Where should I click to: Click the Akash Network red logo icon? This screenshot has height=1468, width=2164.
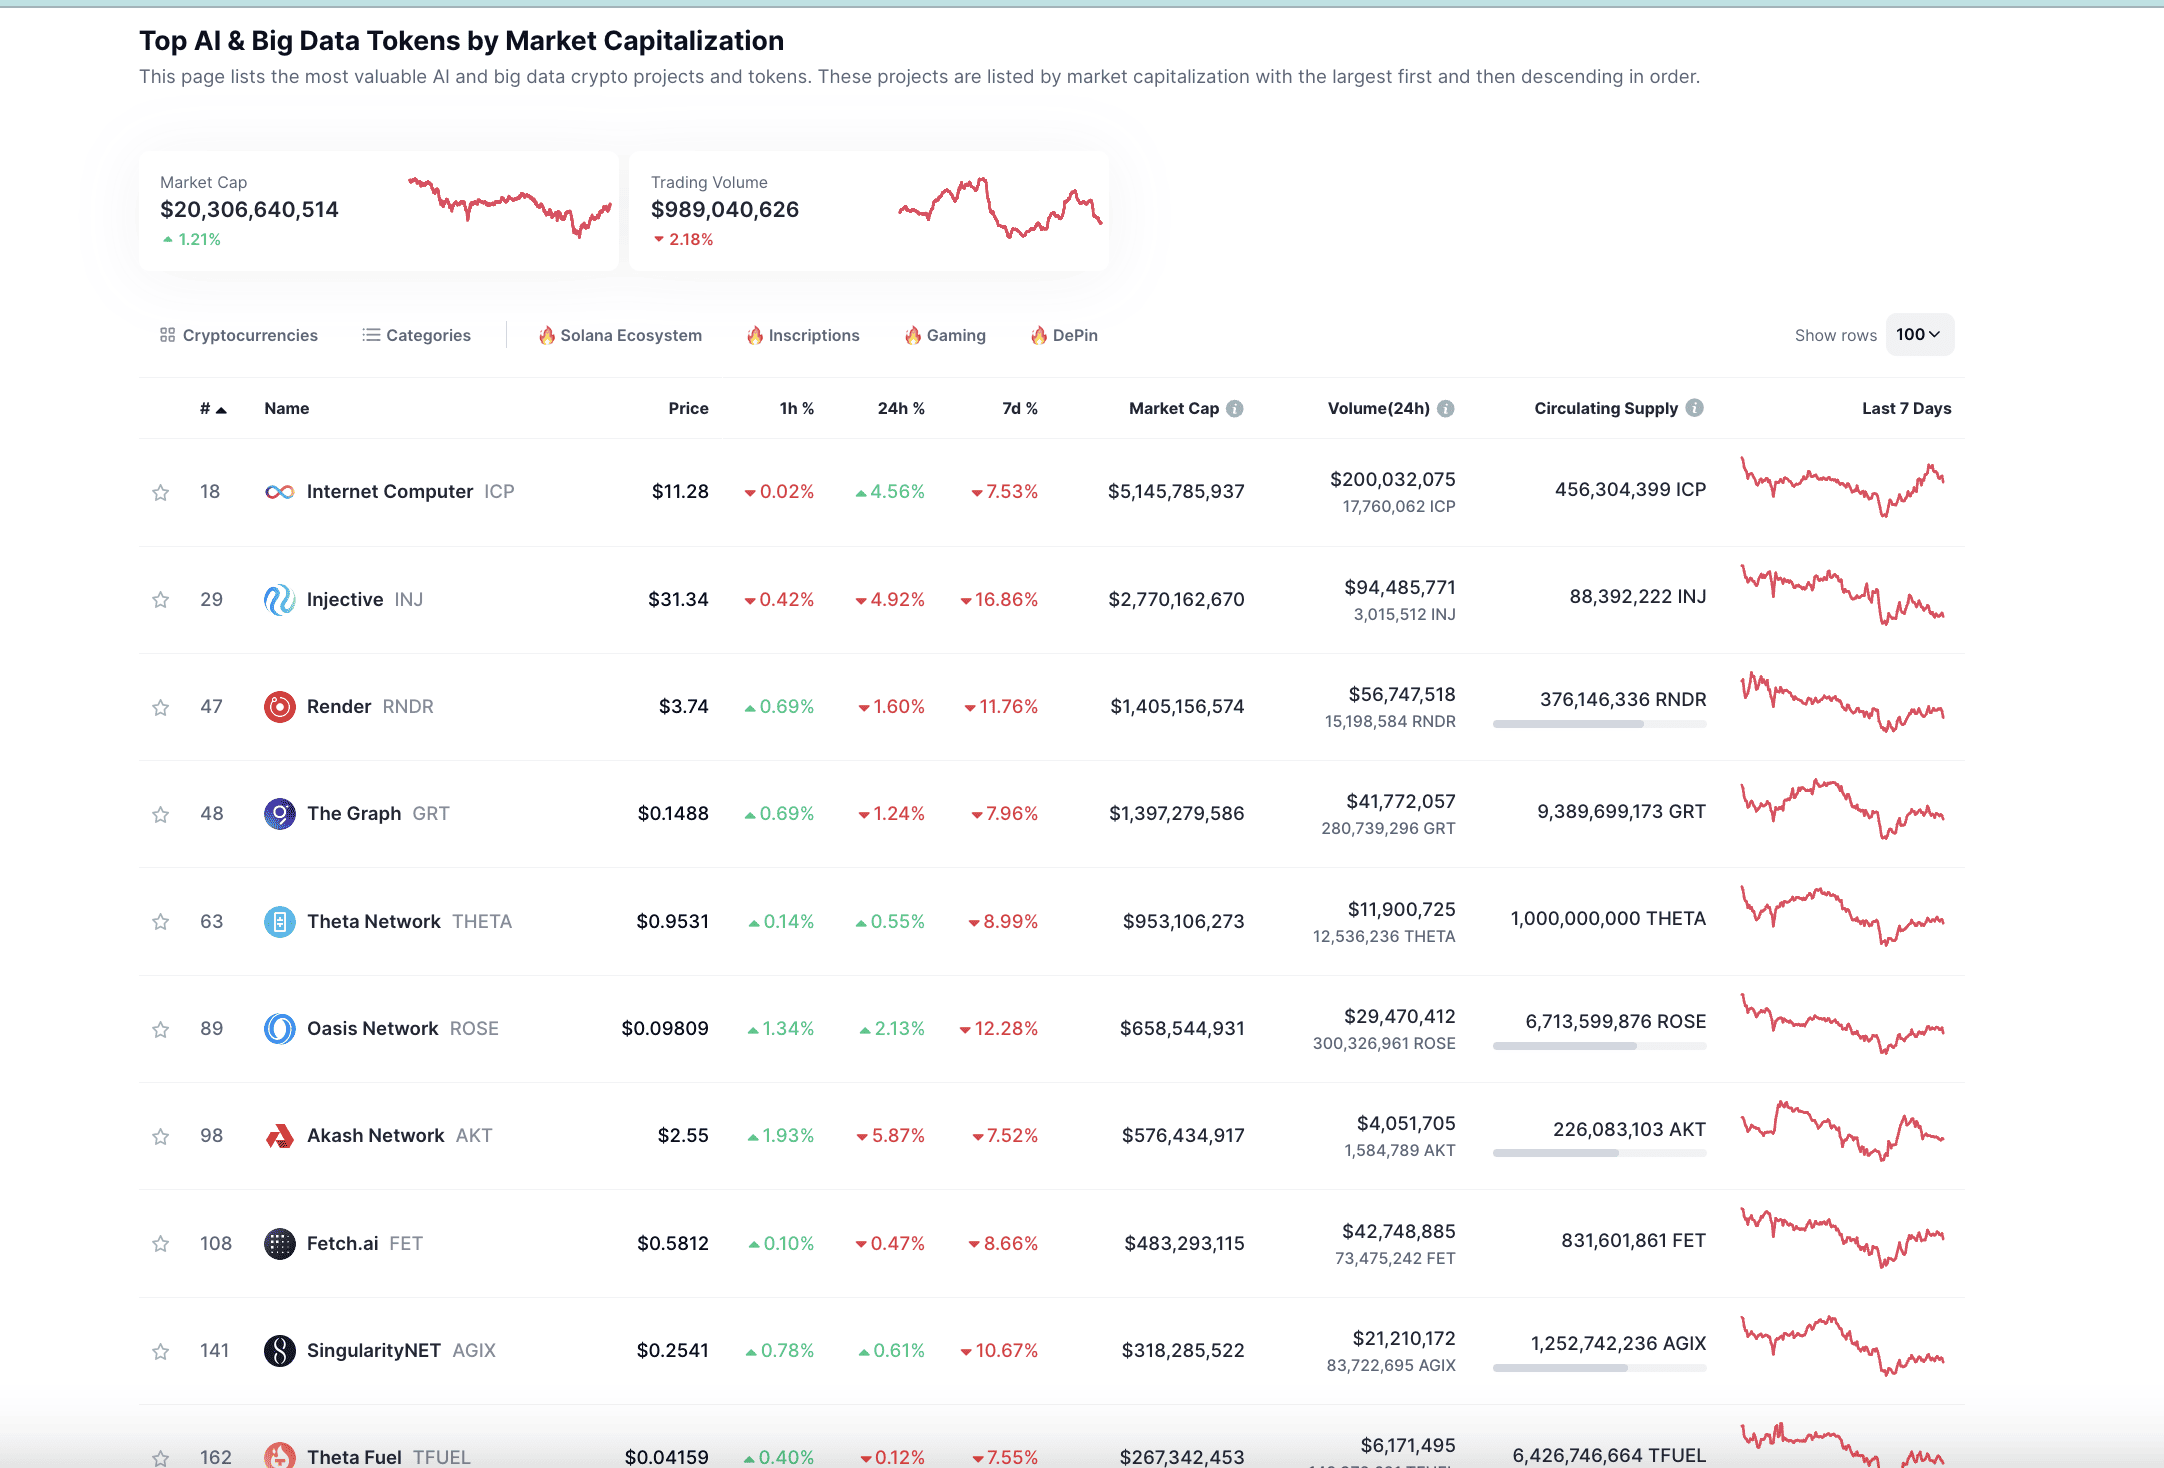[x=279, y=1136]
